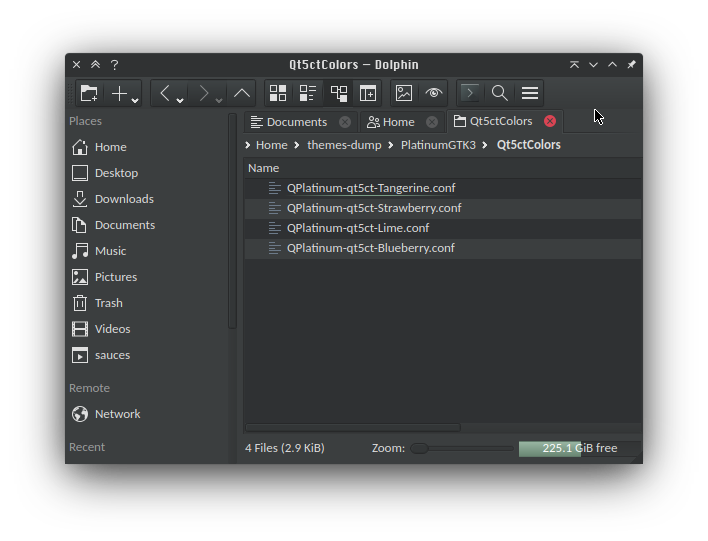Click the titlebar keep-above double chevron

tap(95, 65)
